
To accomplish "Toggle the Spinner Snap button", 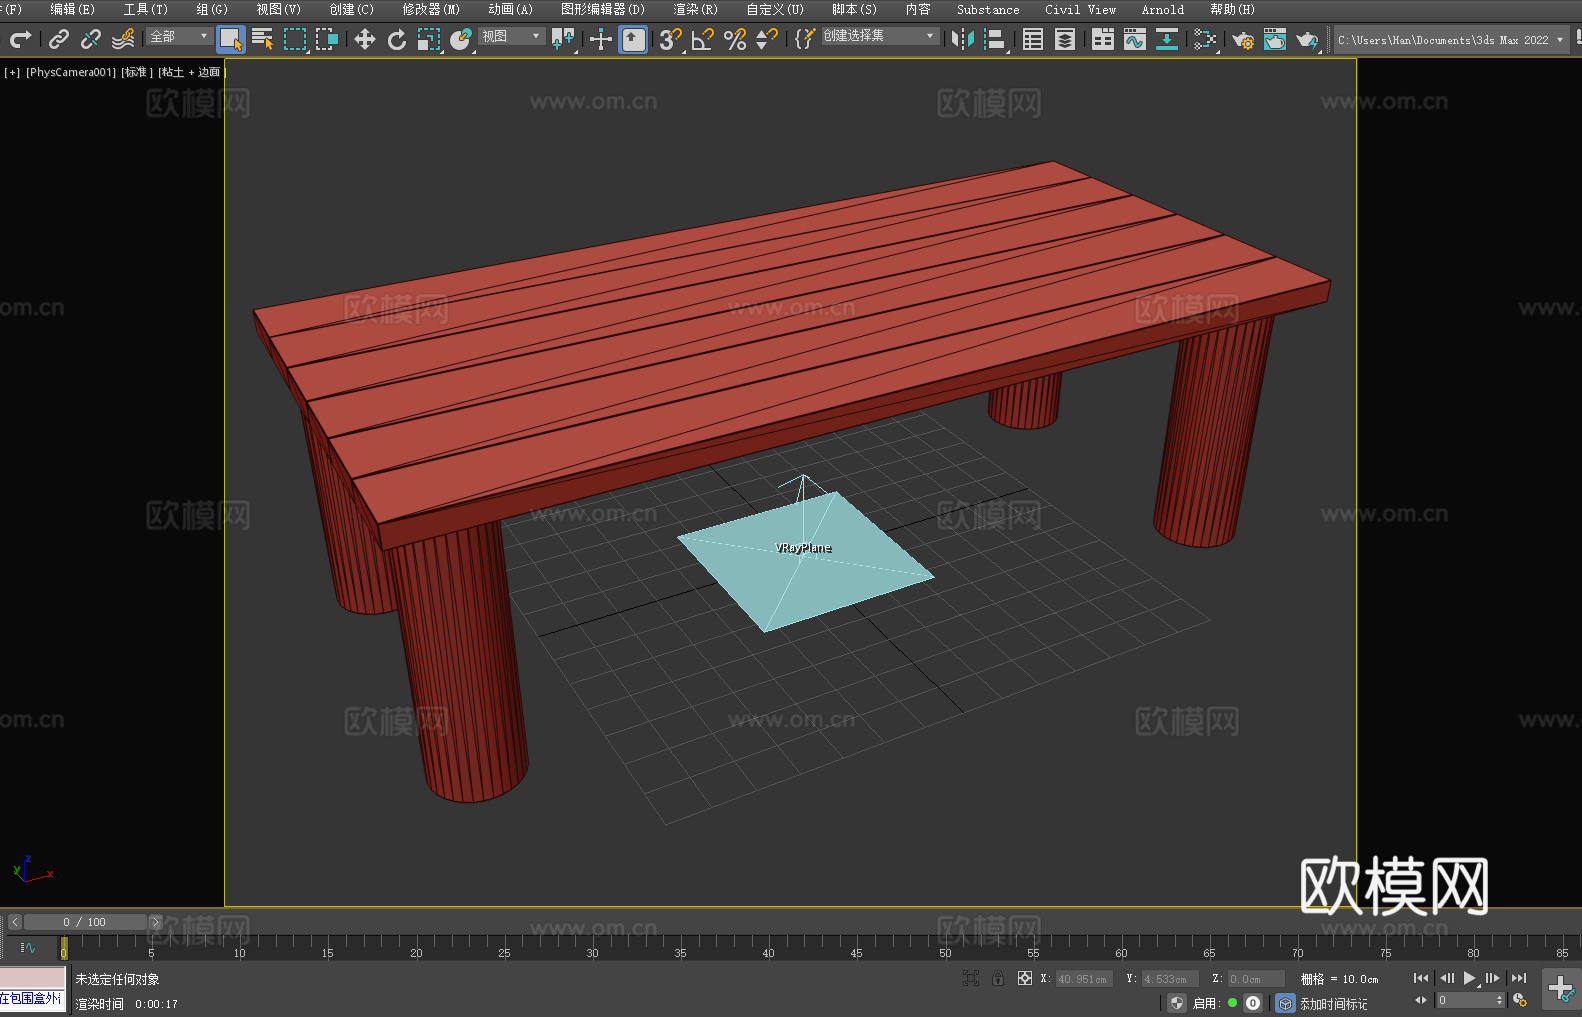I will click(x=767, y=39).
